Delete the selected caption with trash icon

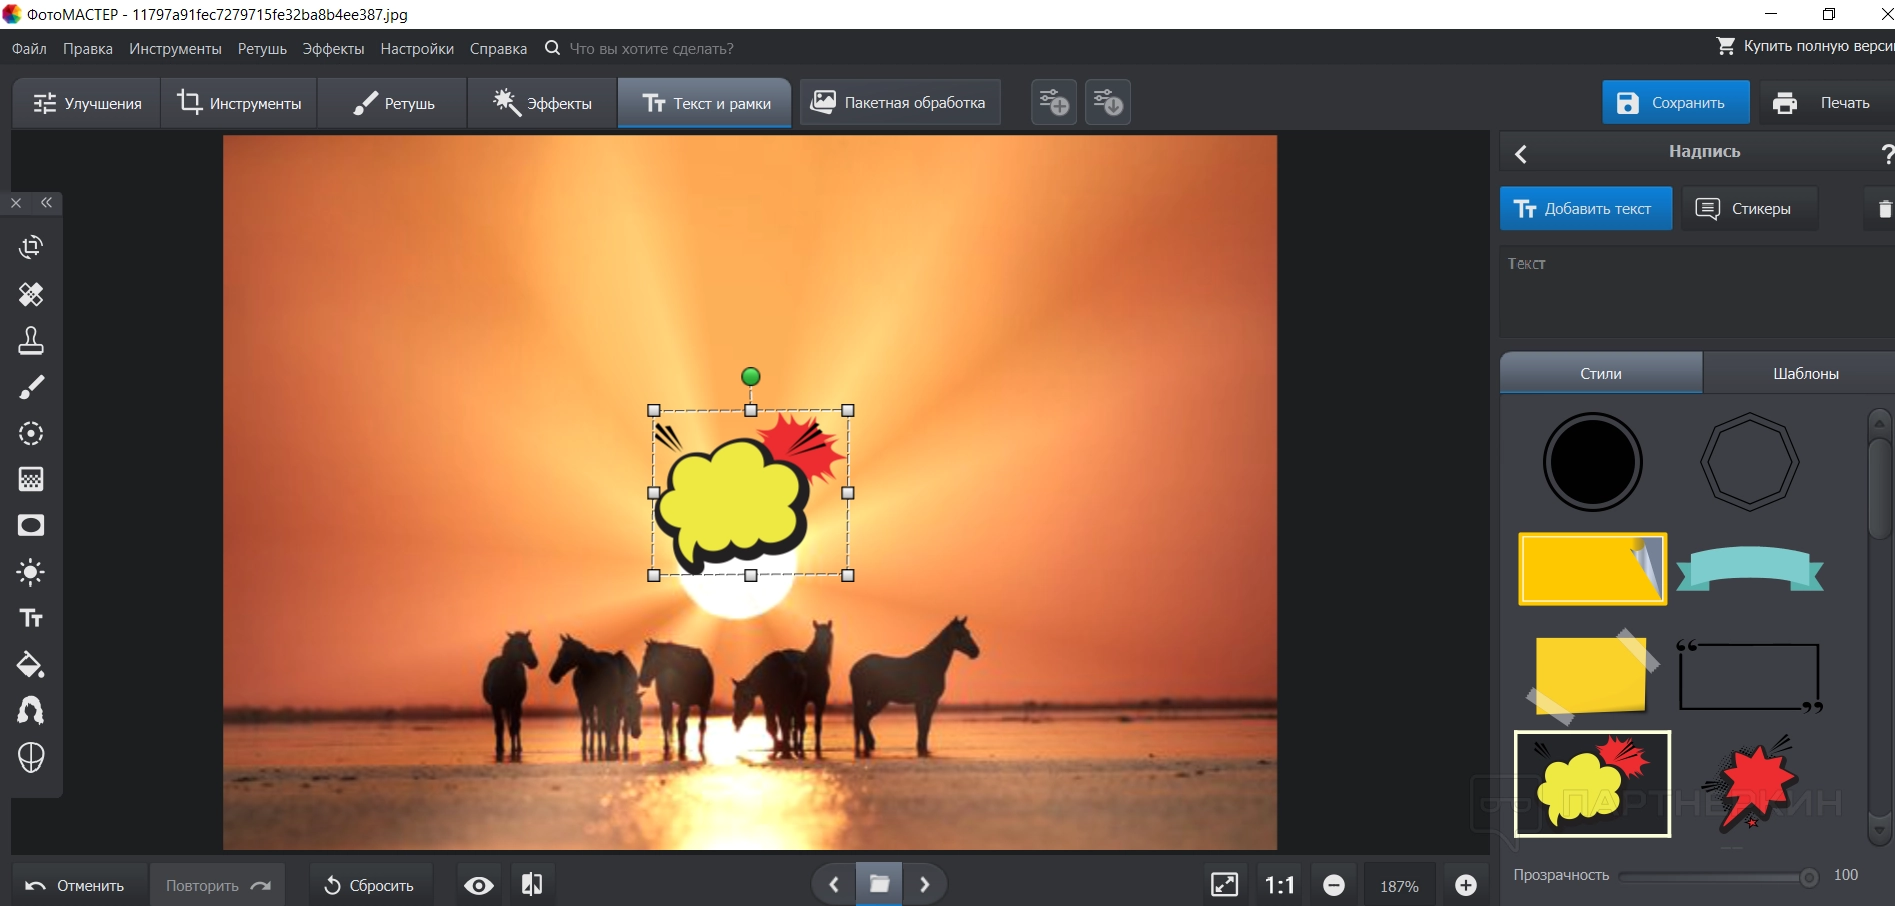pyautogui.click(x=1885, y=209)
